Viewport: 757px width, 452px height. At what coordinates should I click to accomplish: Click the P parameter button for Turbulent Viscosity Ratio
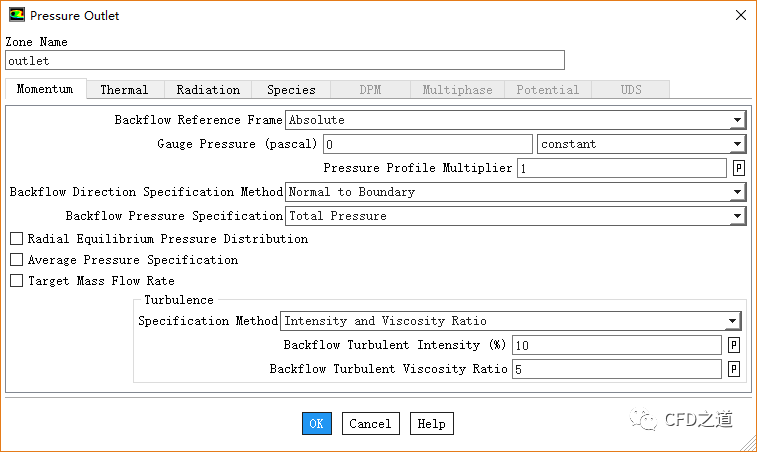pos(733,369)
